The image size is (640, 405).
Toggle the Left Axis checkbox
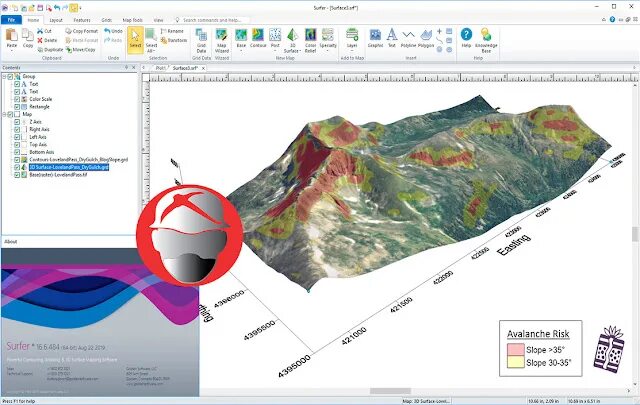click(17, 137)
